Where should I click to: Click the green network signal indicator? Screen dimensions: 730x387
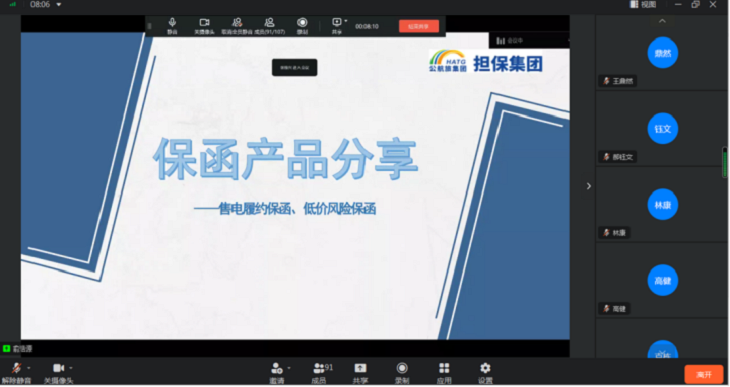click(x=13, y=5)
